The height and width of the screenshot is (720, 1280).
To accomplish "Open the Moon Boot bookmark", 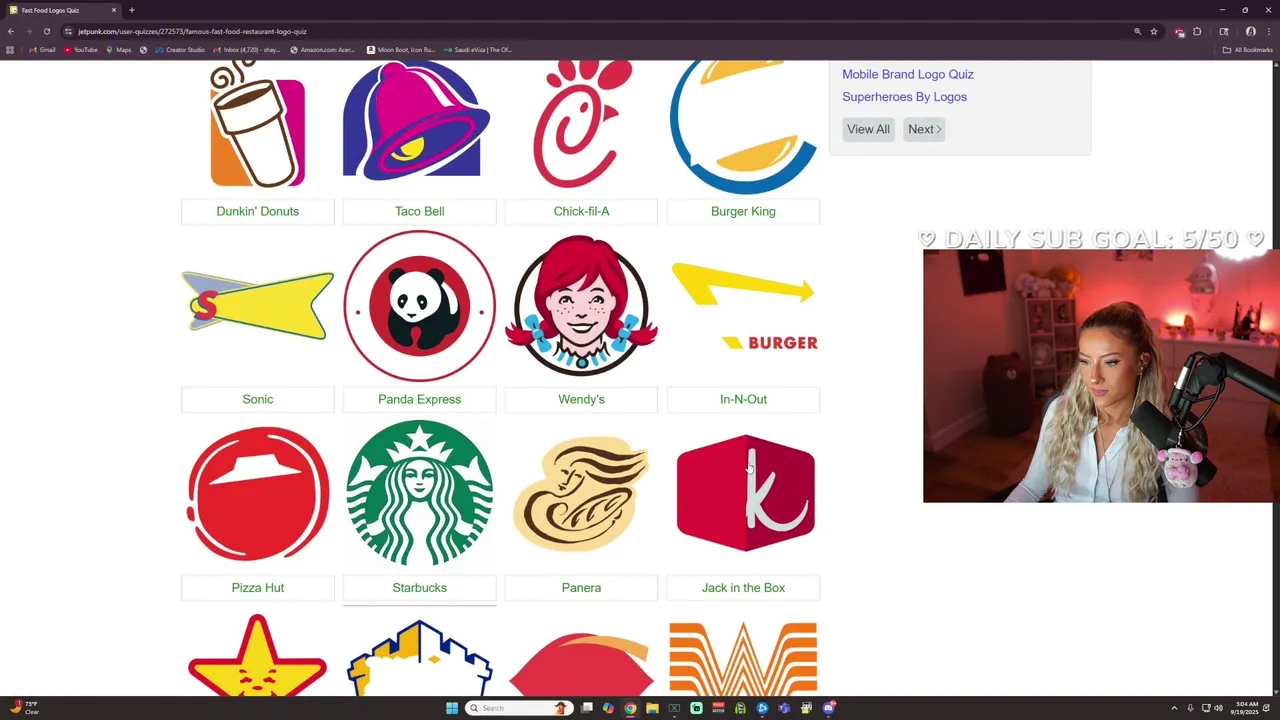I will (x=401, y=49).
